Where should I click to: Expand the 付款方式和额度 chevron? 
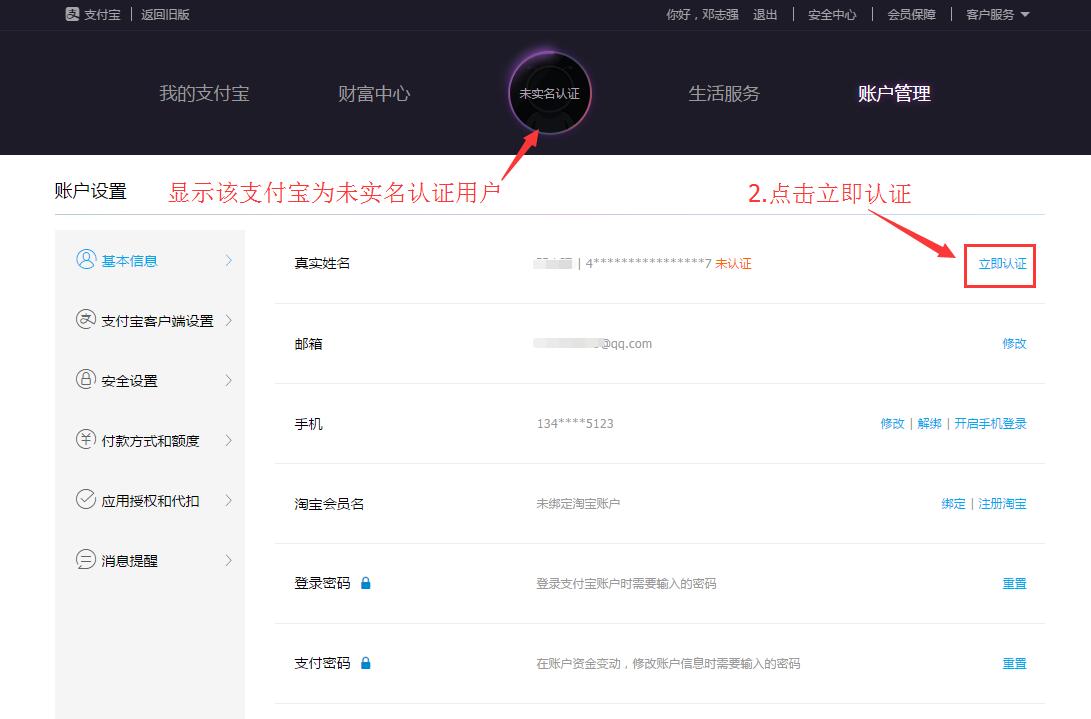click(x=228, y=440)
